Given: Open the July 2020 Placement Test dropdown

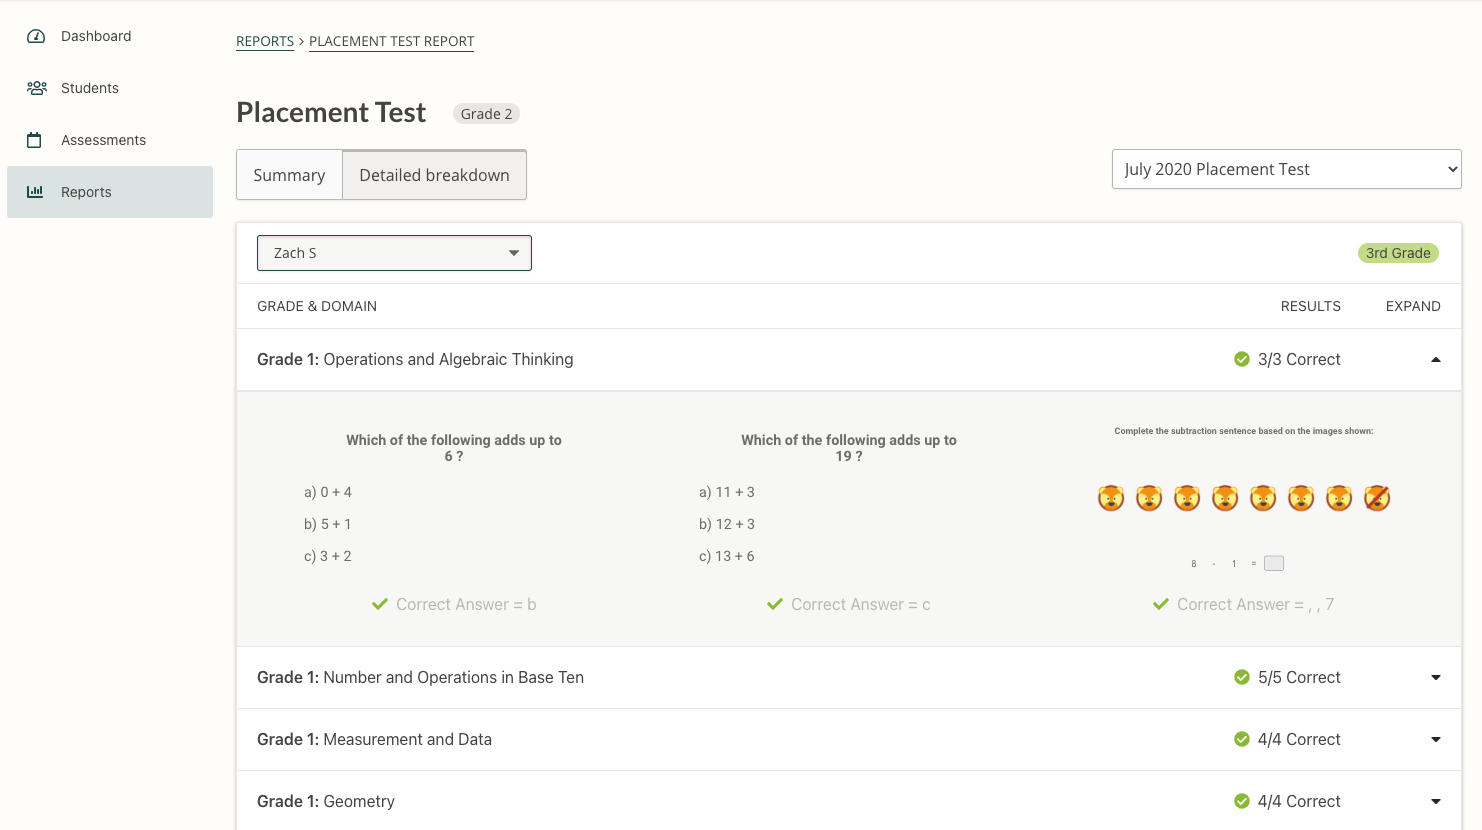Looking at the screenshot, I should [1286, 169].
